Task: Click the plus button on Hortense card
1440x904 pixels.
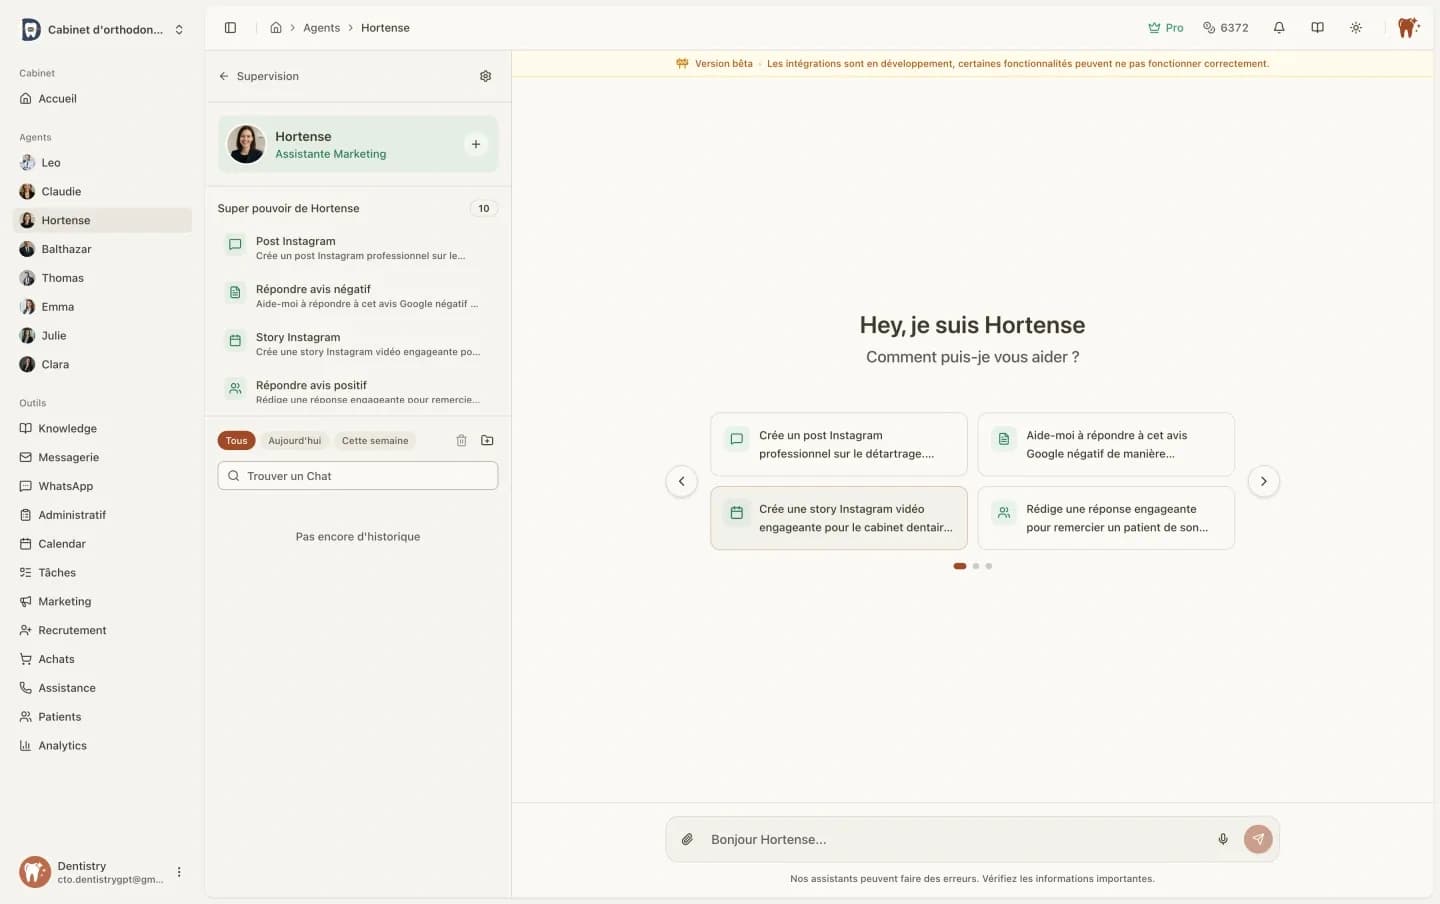Action: coord(476,144)
